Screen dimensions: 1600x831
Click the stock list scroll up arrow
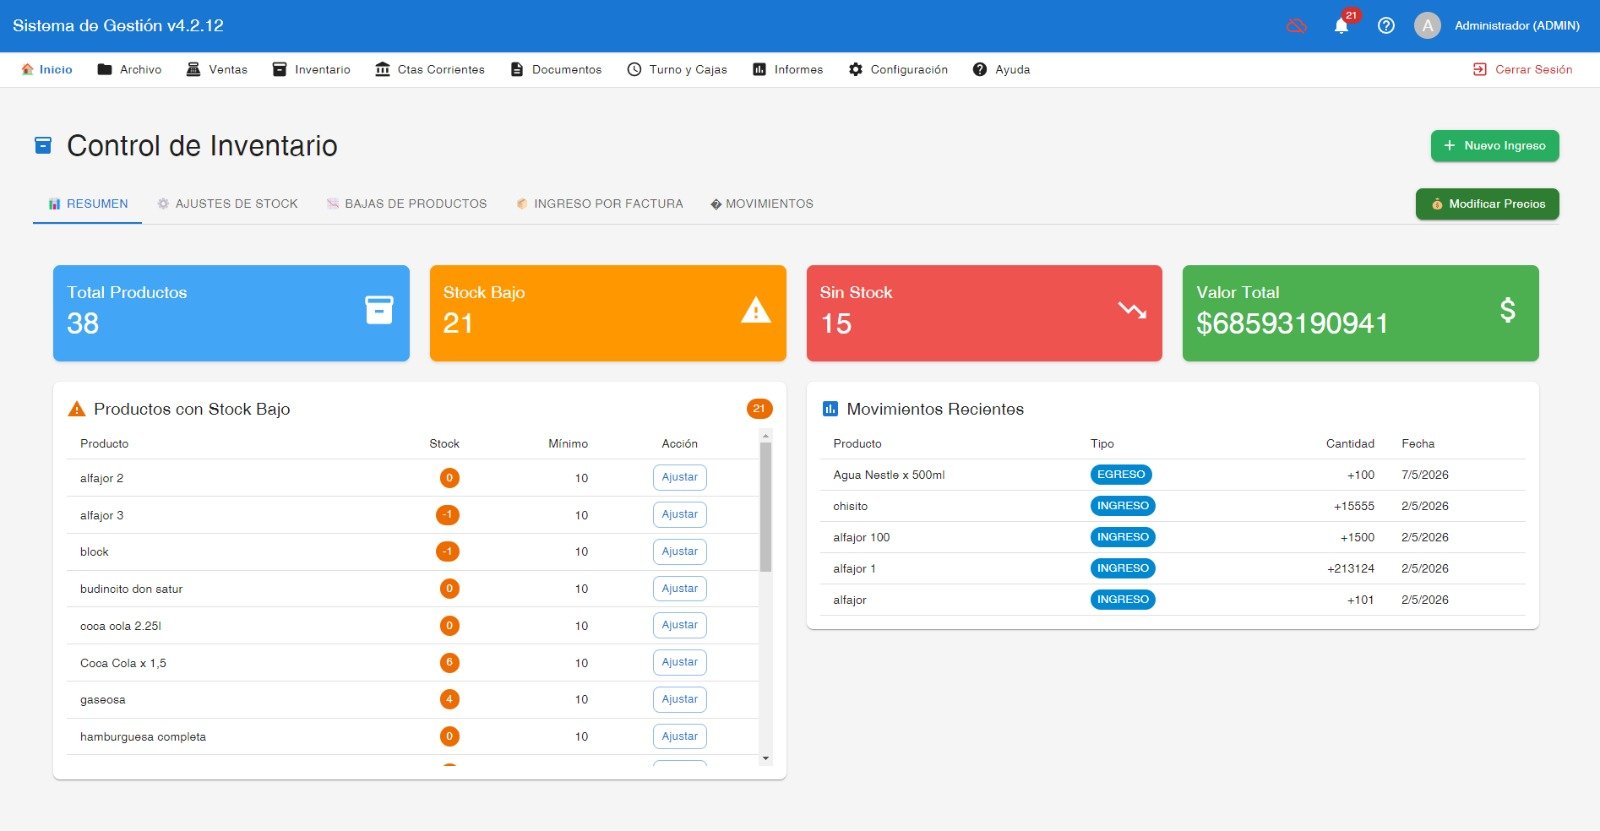pyautogui.click(x=766, y=435)
